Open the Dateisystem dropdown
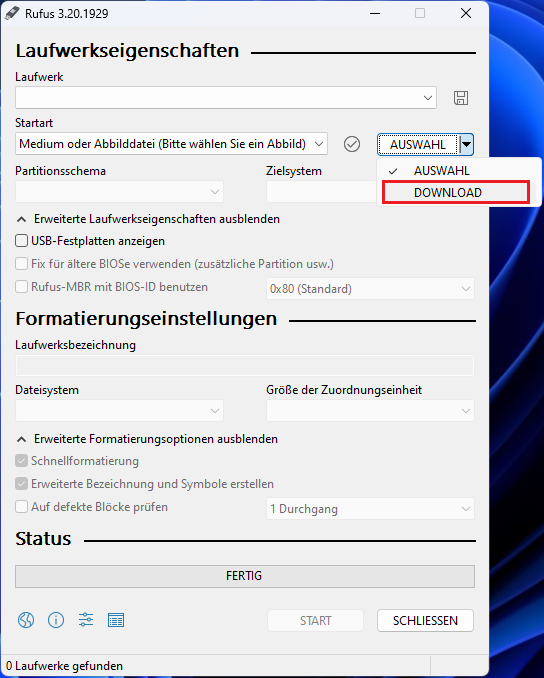Screen dimensions: 544x678 coord(119,410)
